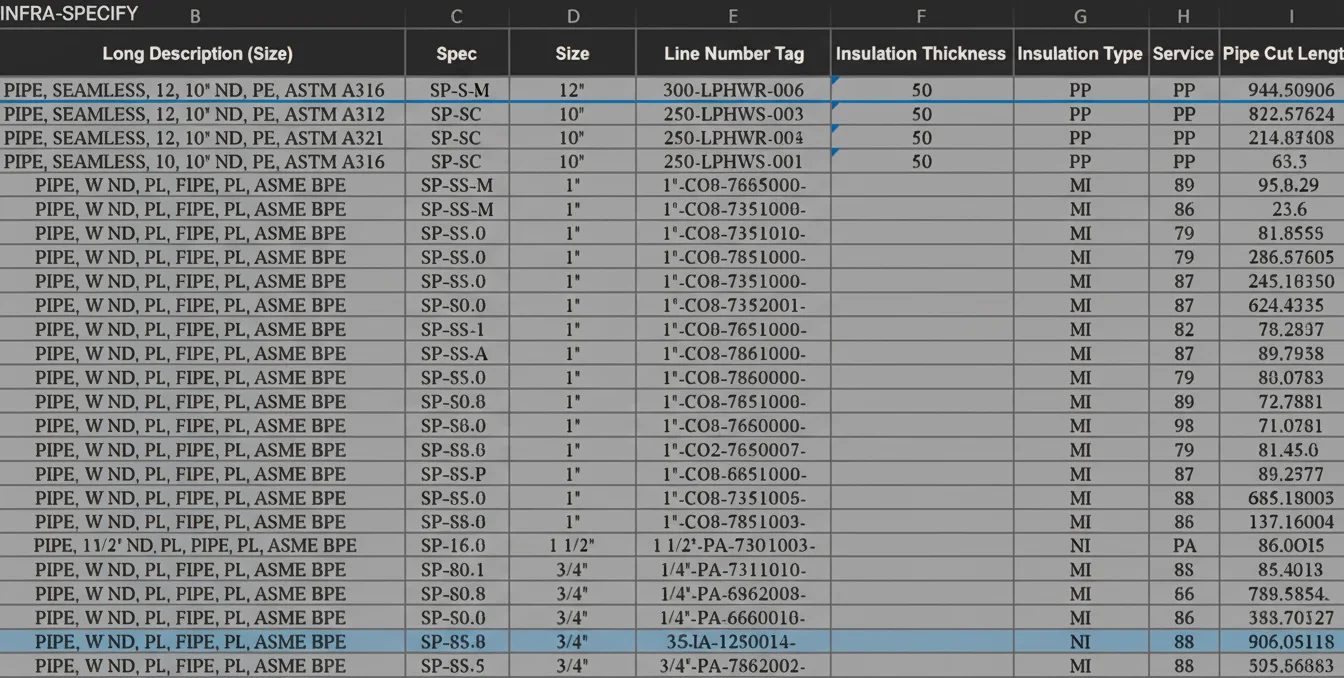Click the Insulation Thickness header cell
The image size is (1344, 678).
[921, 54]
